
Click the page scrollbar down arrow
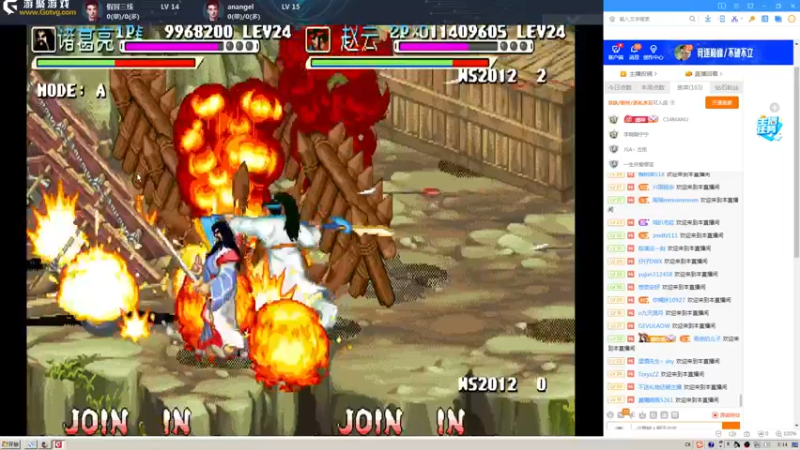[796, 424]
